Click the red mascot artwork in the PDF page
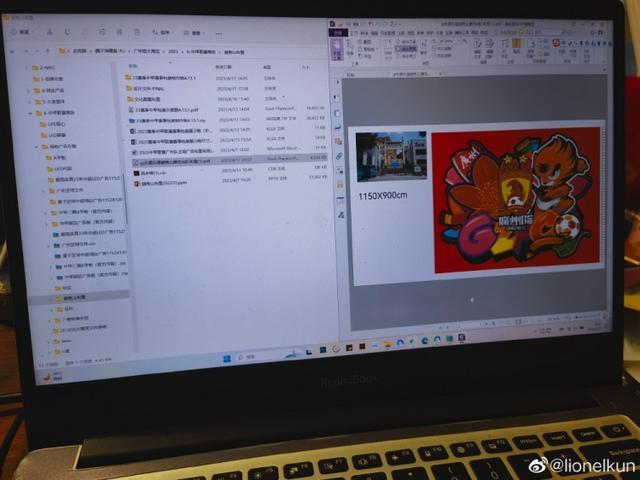 516,200
